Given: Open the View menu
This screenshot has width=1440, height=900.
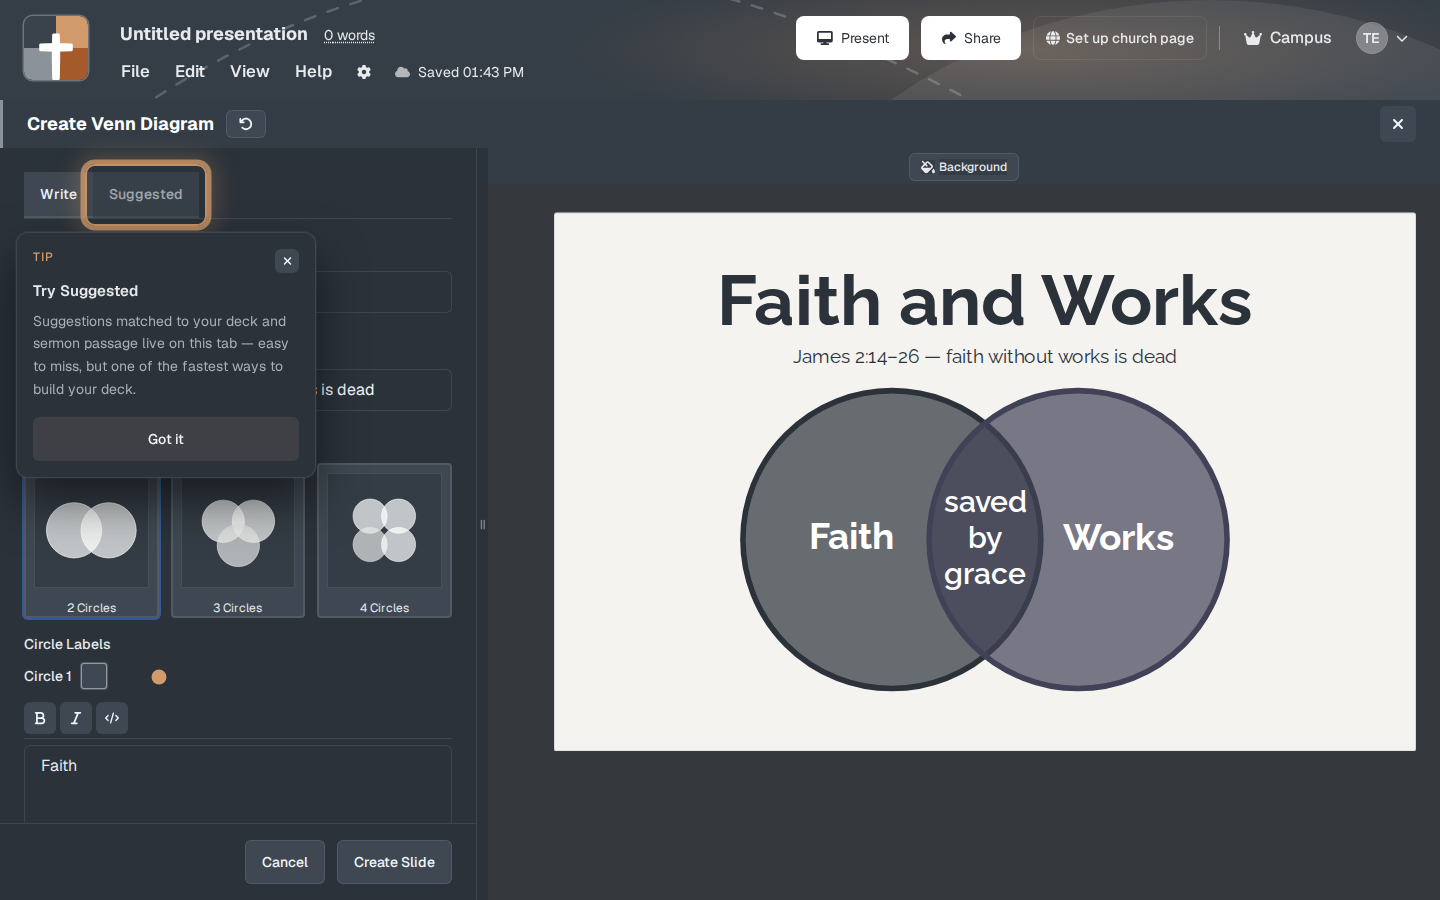Looking at the screenshot, I should click(x=250, y=72).
